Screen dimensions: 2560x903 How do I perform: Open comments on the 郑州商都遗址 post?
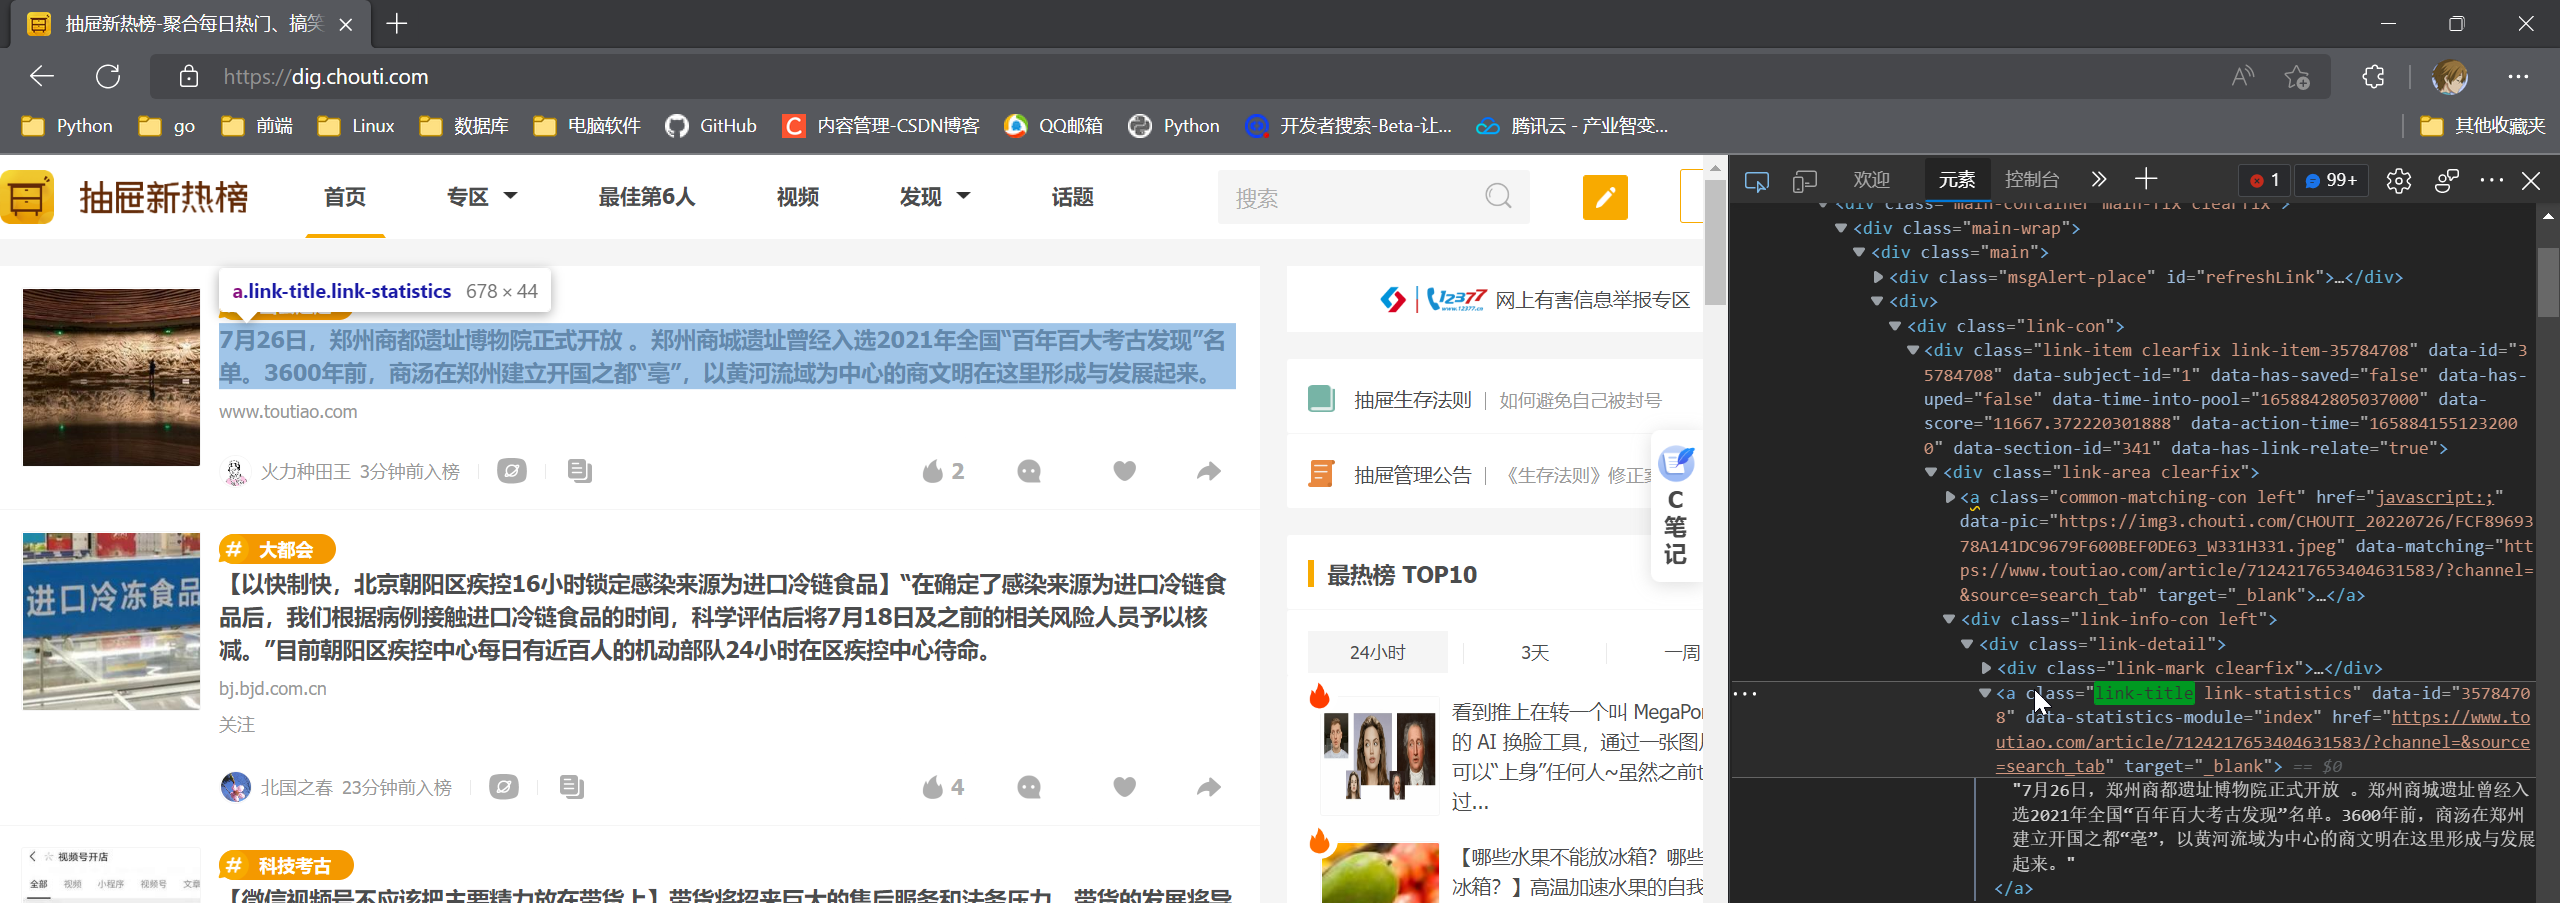1029,471
